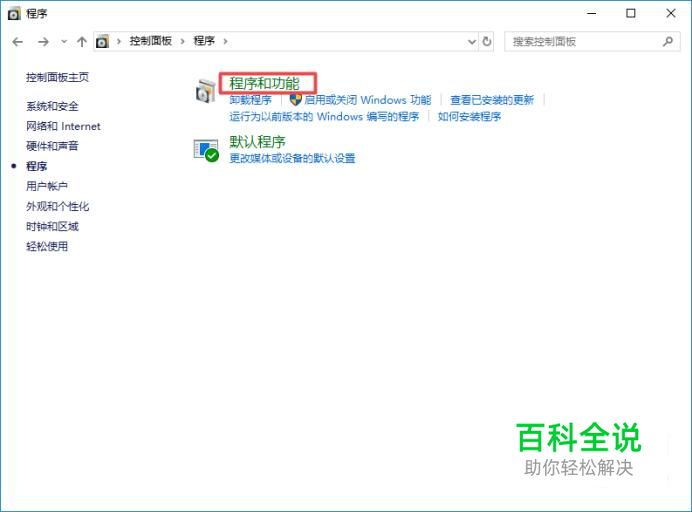The image size is (692, 512).
Task: Open address bar history dropdown
Action: (472, 42)
